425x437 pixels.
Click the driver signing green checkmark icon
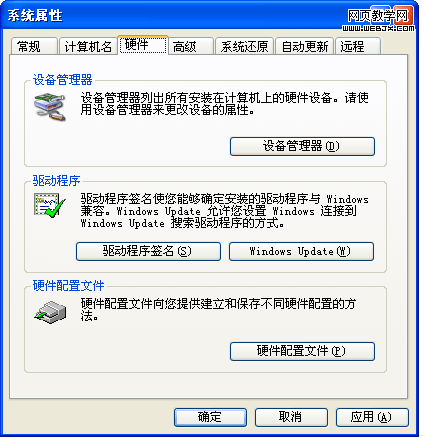pos(50,206)
